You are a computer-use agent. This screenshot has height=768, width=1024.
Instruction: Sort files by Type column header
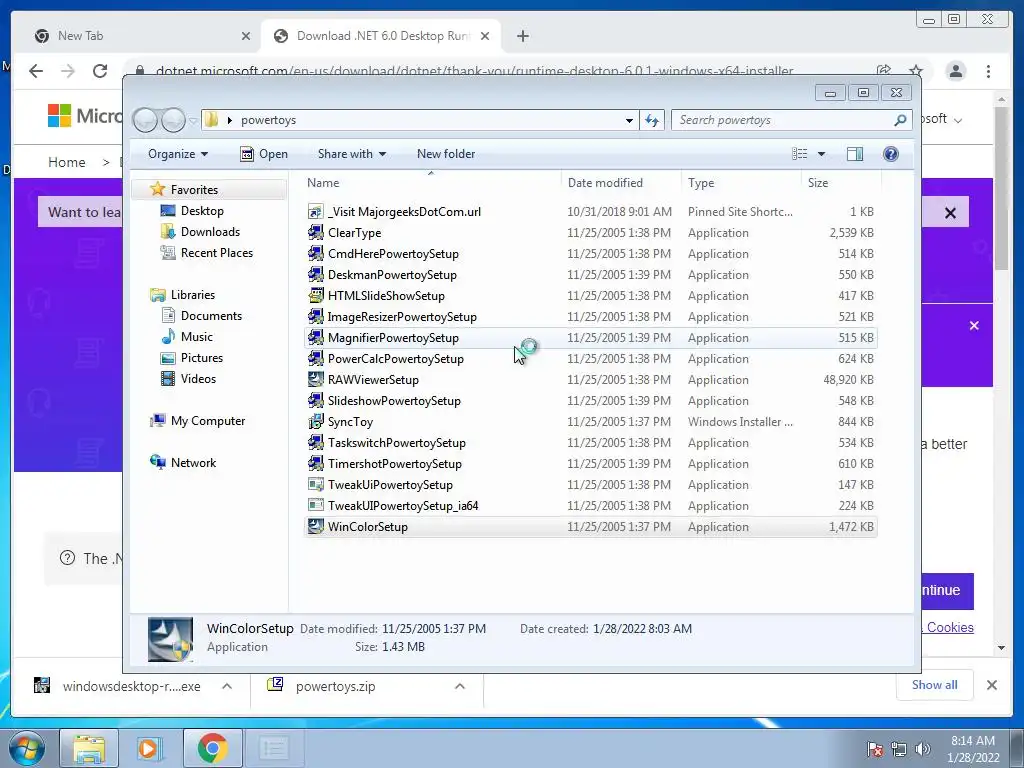coord(741,182)
